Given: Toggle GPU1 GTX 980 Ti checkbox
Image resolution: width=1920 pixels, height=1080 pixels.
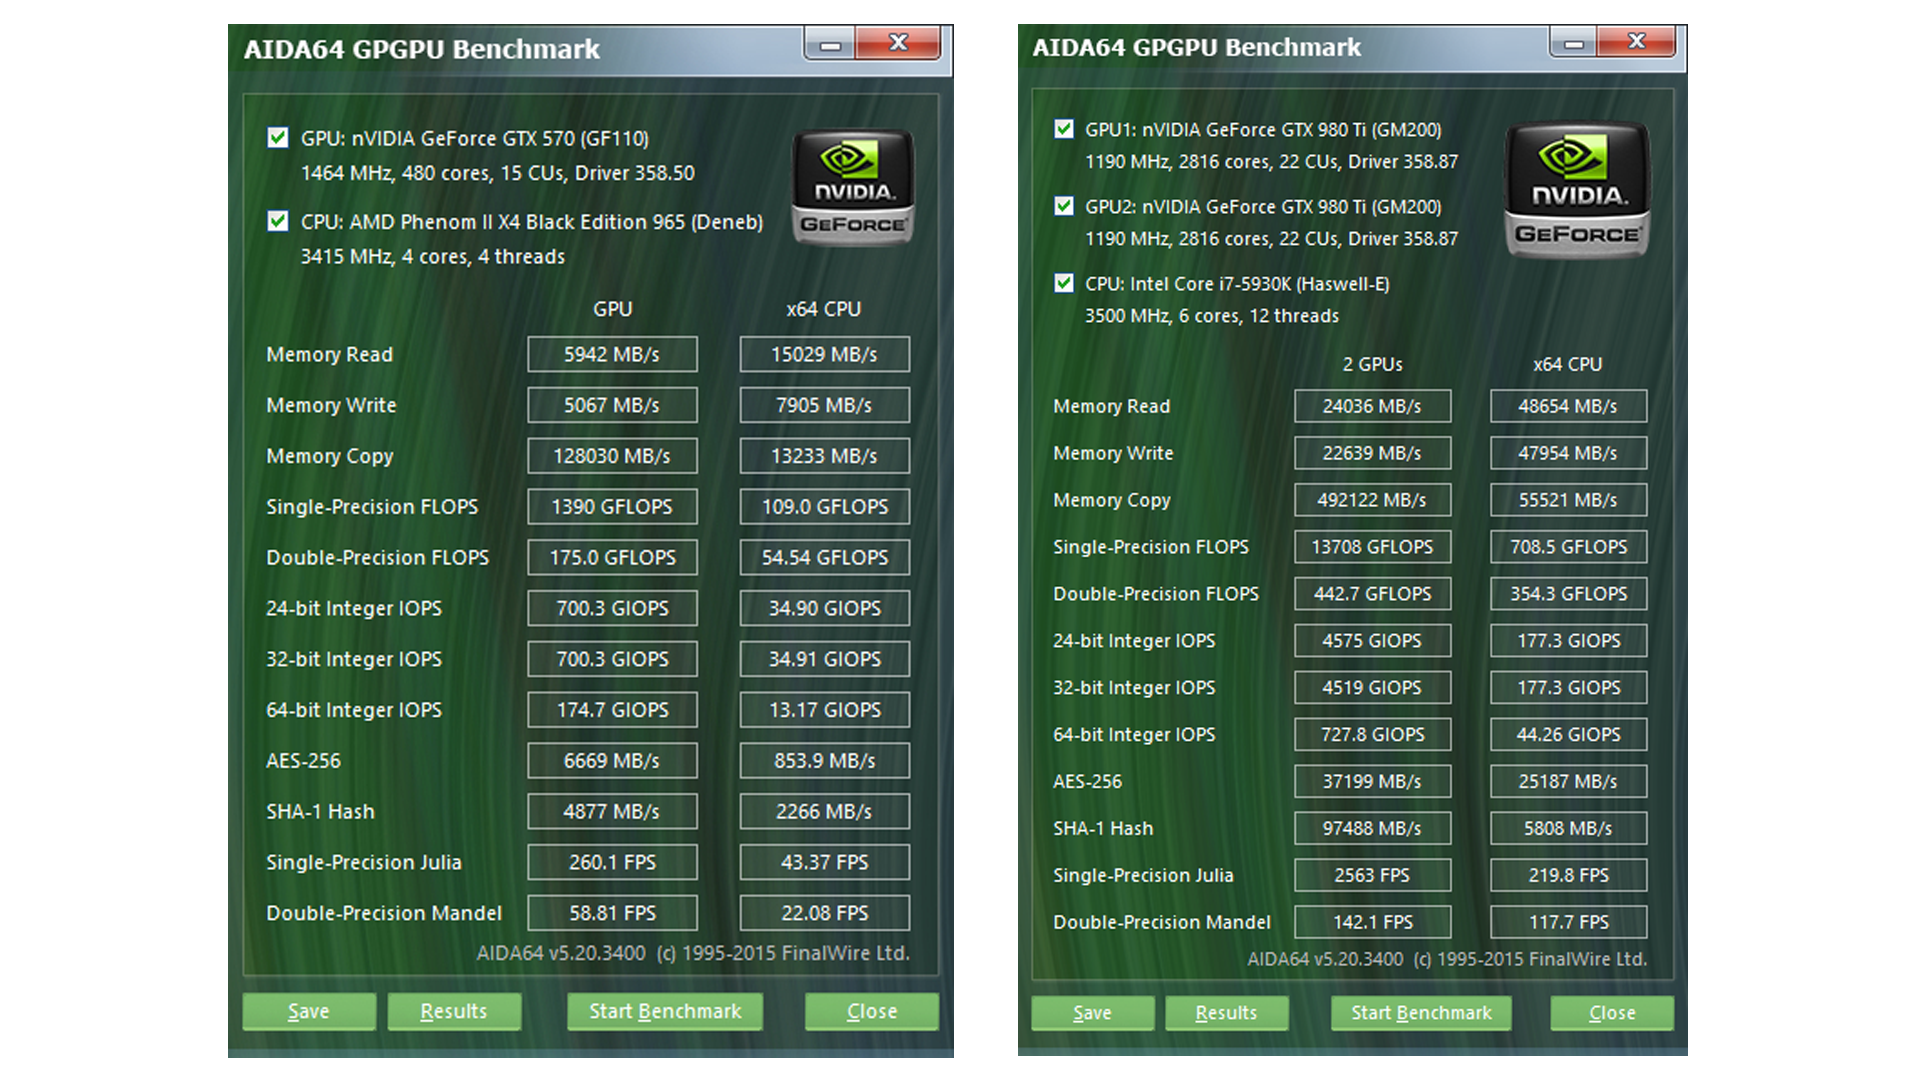Looking at the screenshot, I should [1064, 129].
